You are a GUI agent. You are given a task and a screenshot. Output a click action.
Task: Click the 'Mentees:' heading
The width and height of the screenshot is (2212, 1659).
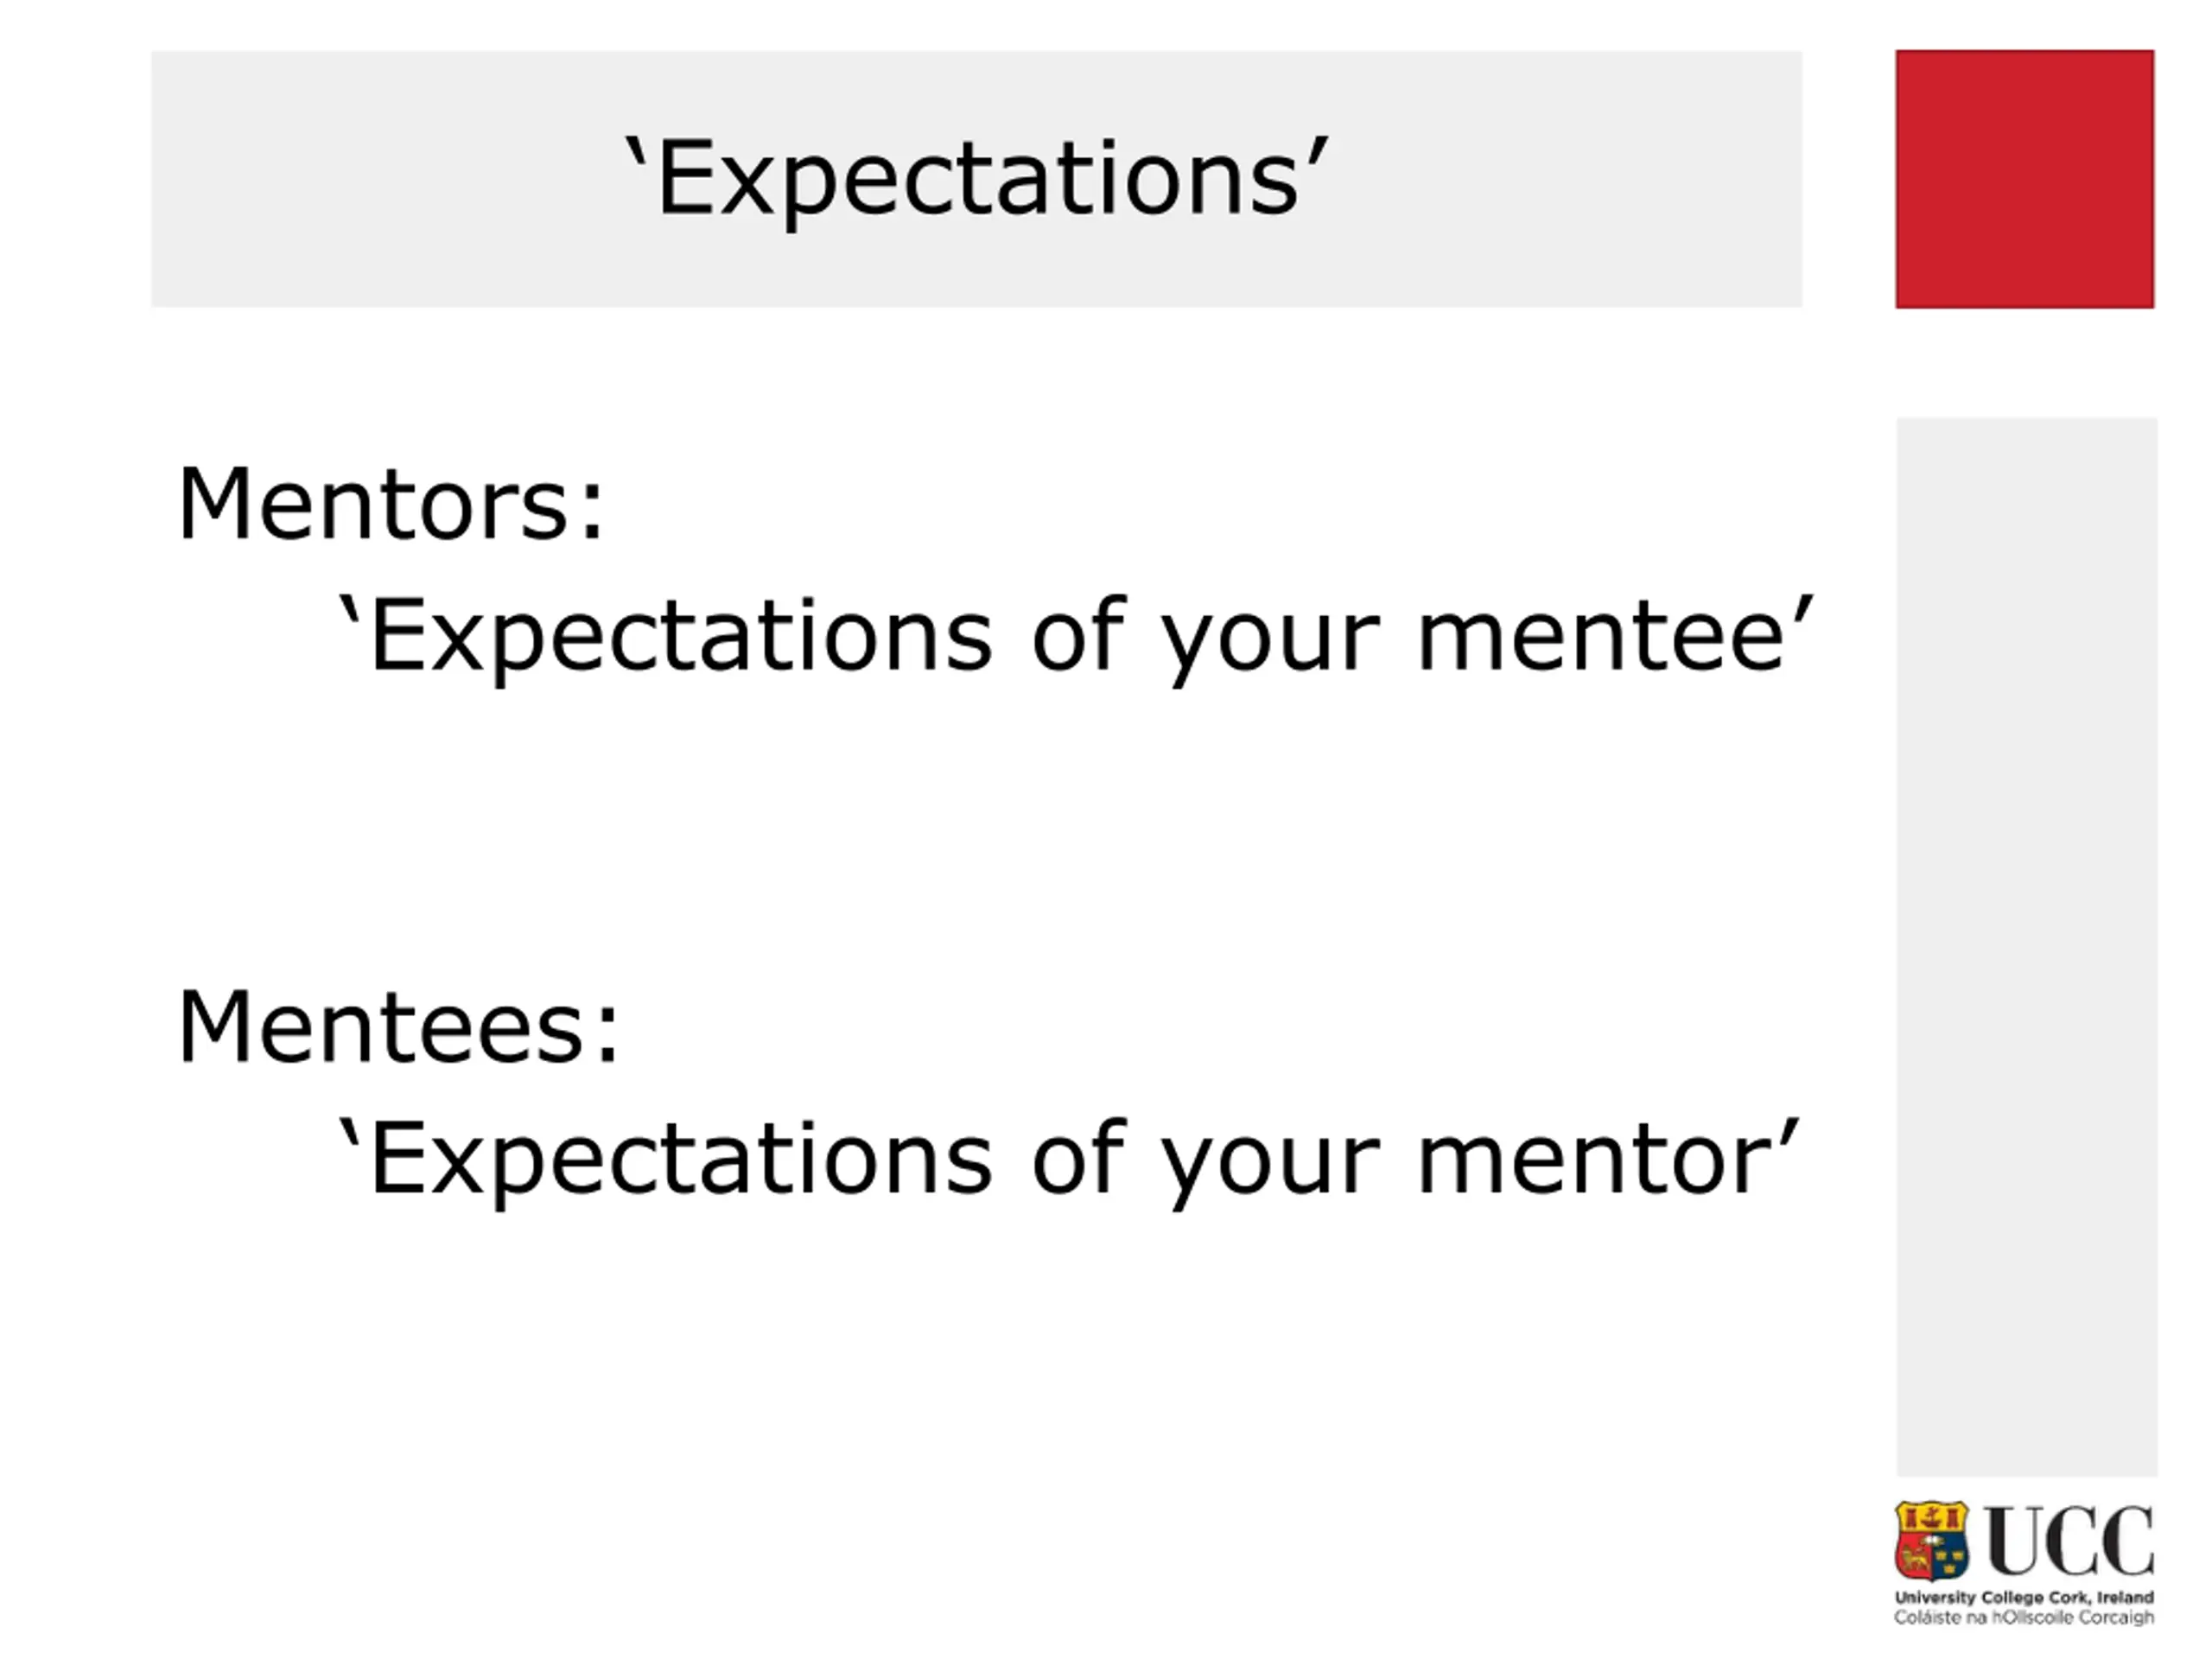(398, 1028)
